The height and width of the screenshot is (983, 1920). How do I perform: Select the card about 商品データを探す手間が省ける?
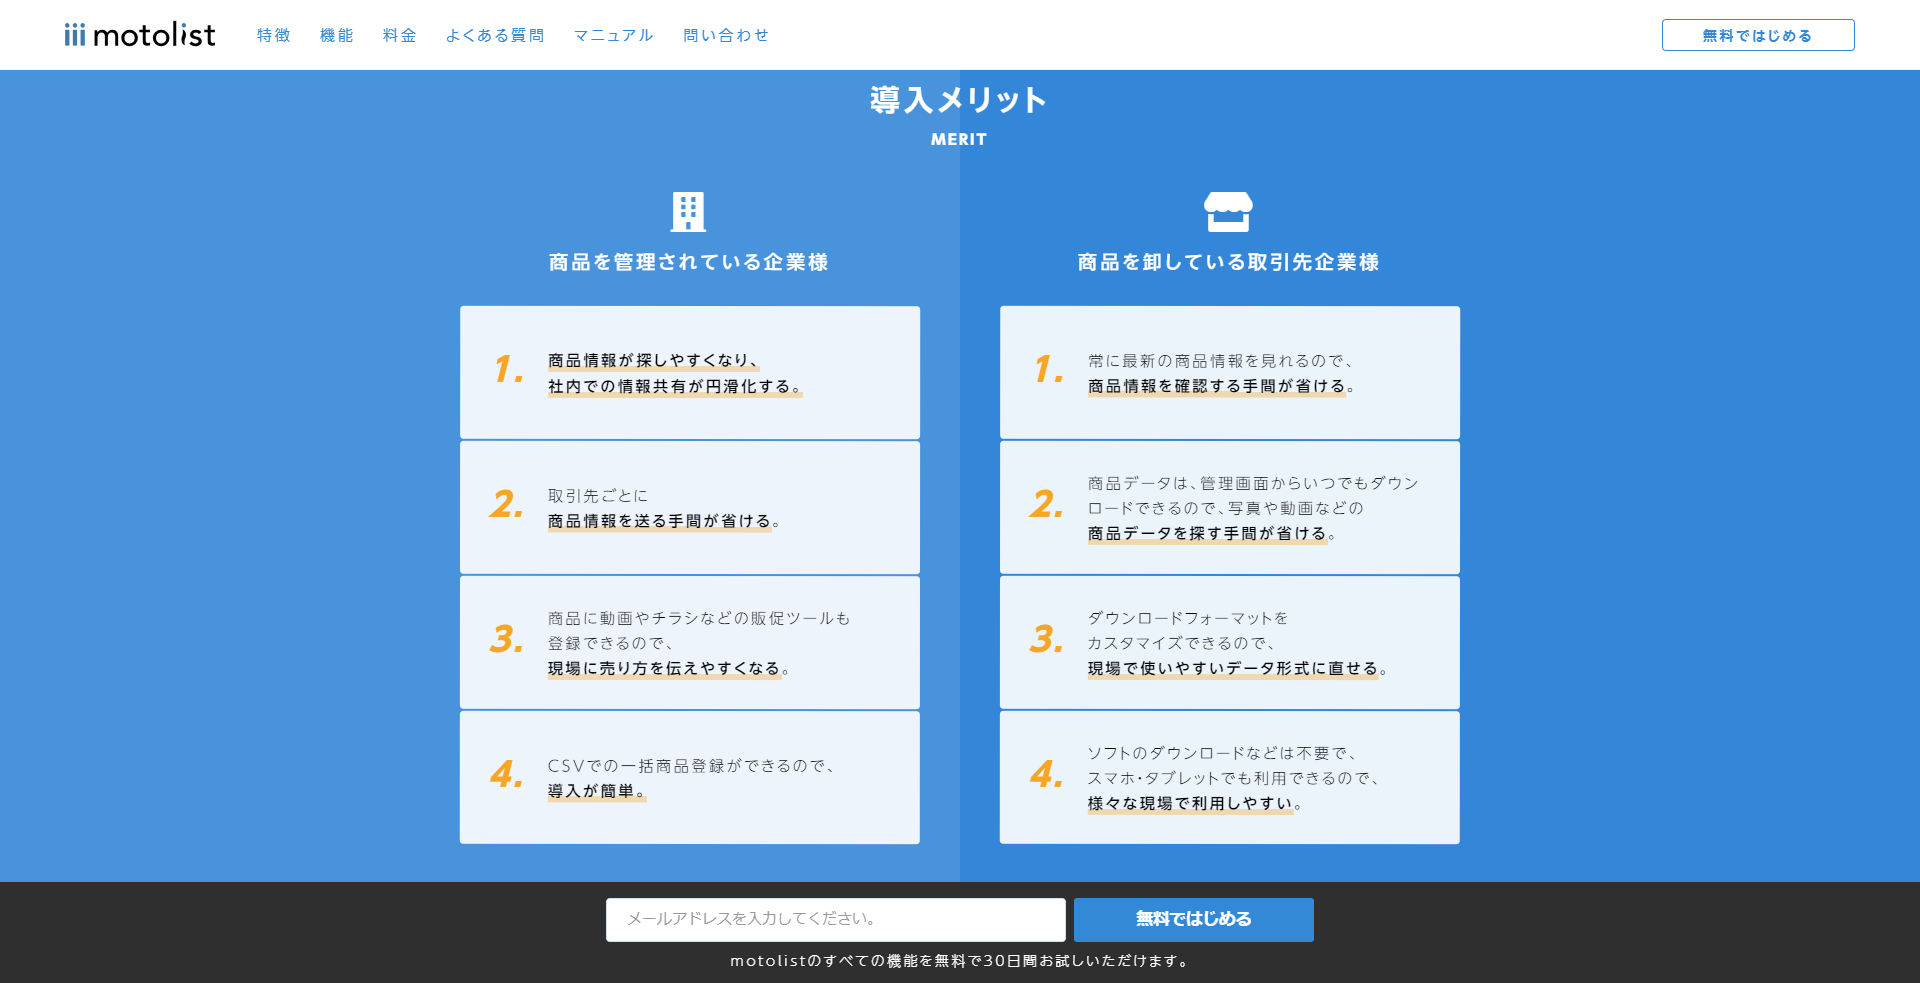(x=1229, y=508)
